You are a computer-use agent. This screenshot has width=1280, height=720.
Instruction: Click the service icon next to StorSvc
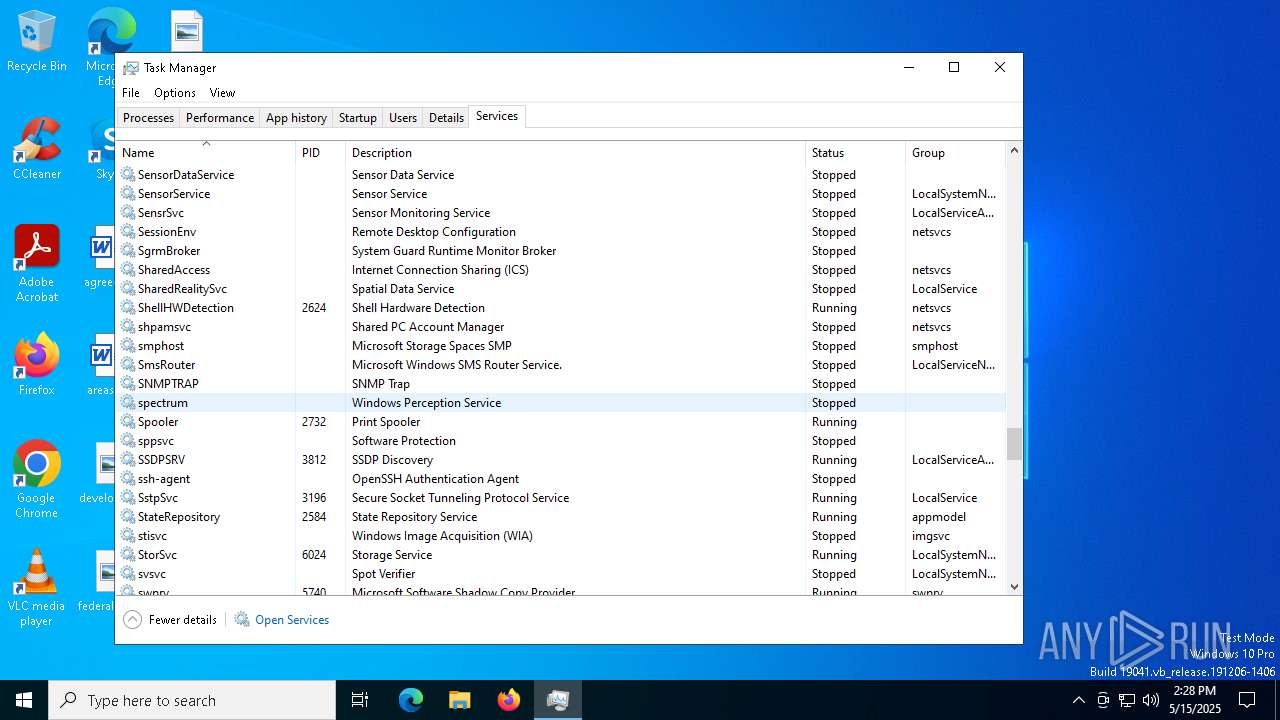[x=128, y=554]
